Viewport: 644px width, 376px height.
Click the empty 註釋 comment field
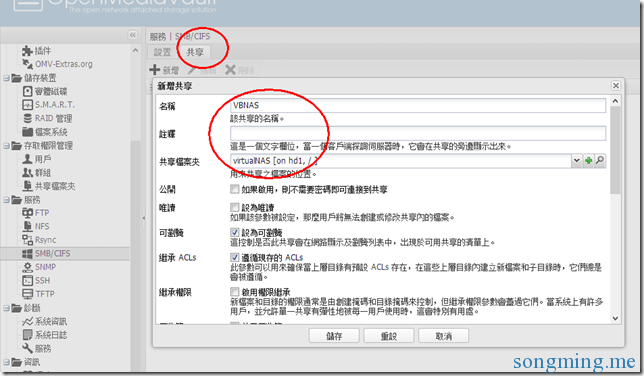coord(418,133)
